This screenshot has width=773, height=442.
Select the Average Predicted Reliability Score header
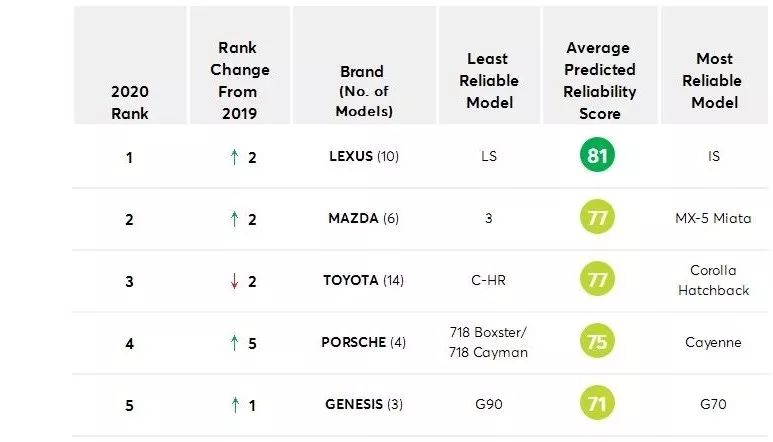(598, 81)
